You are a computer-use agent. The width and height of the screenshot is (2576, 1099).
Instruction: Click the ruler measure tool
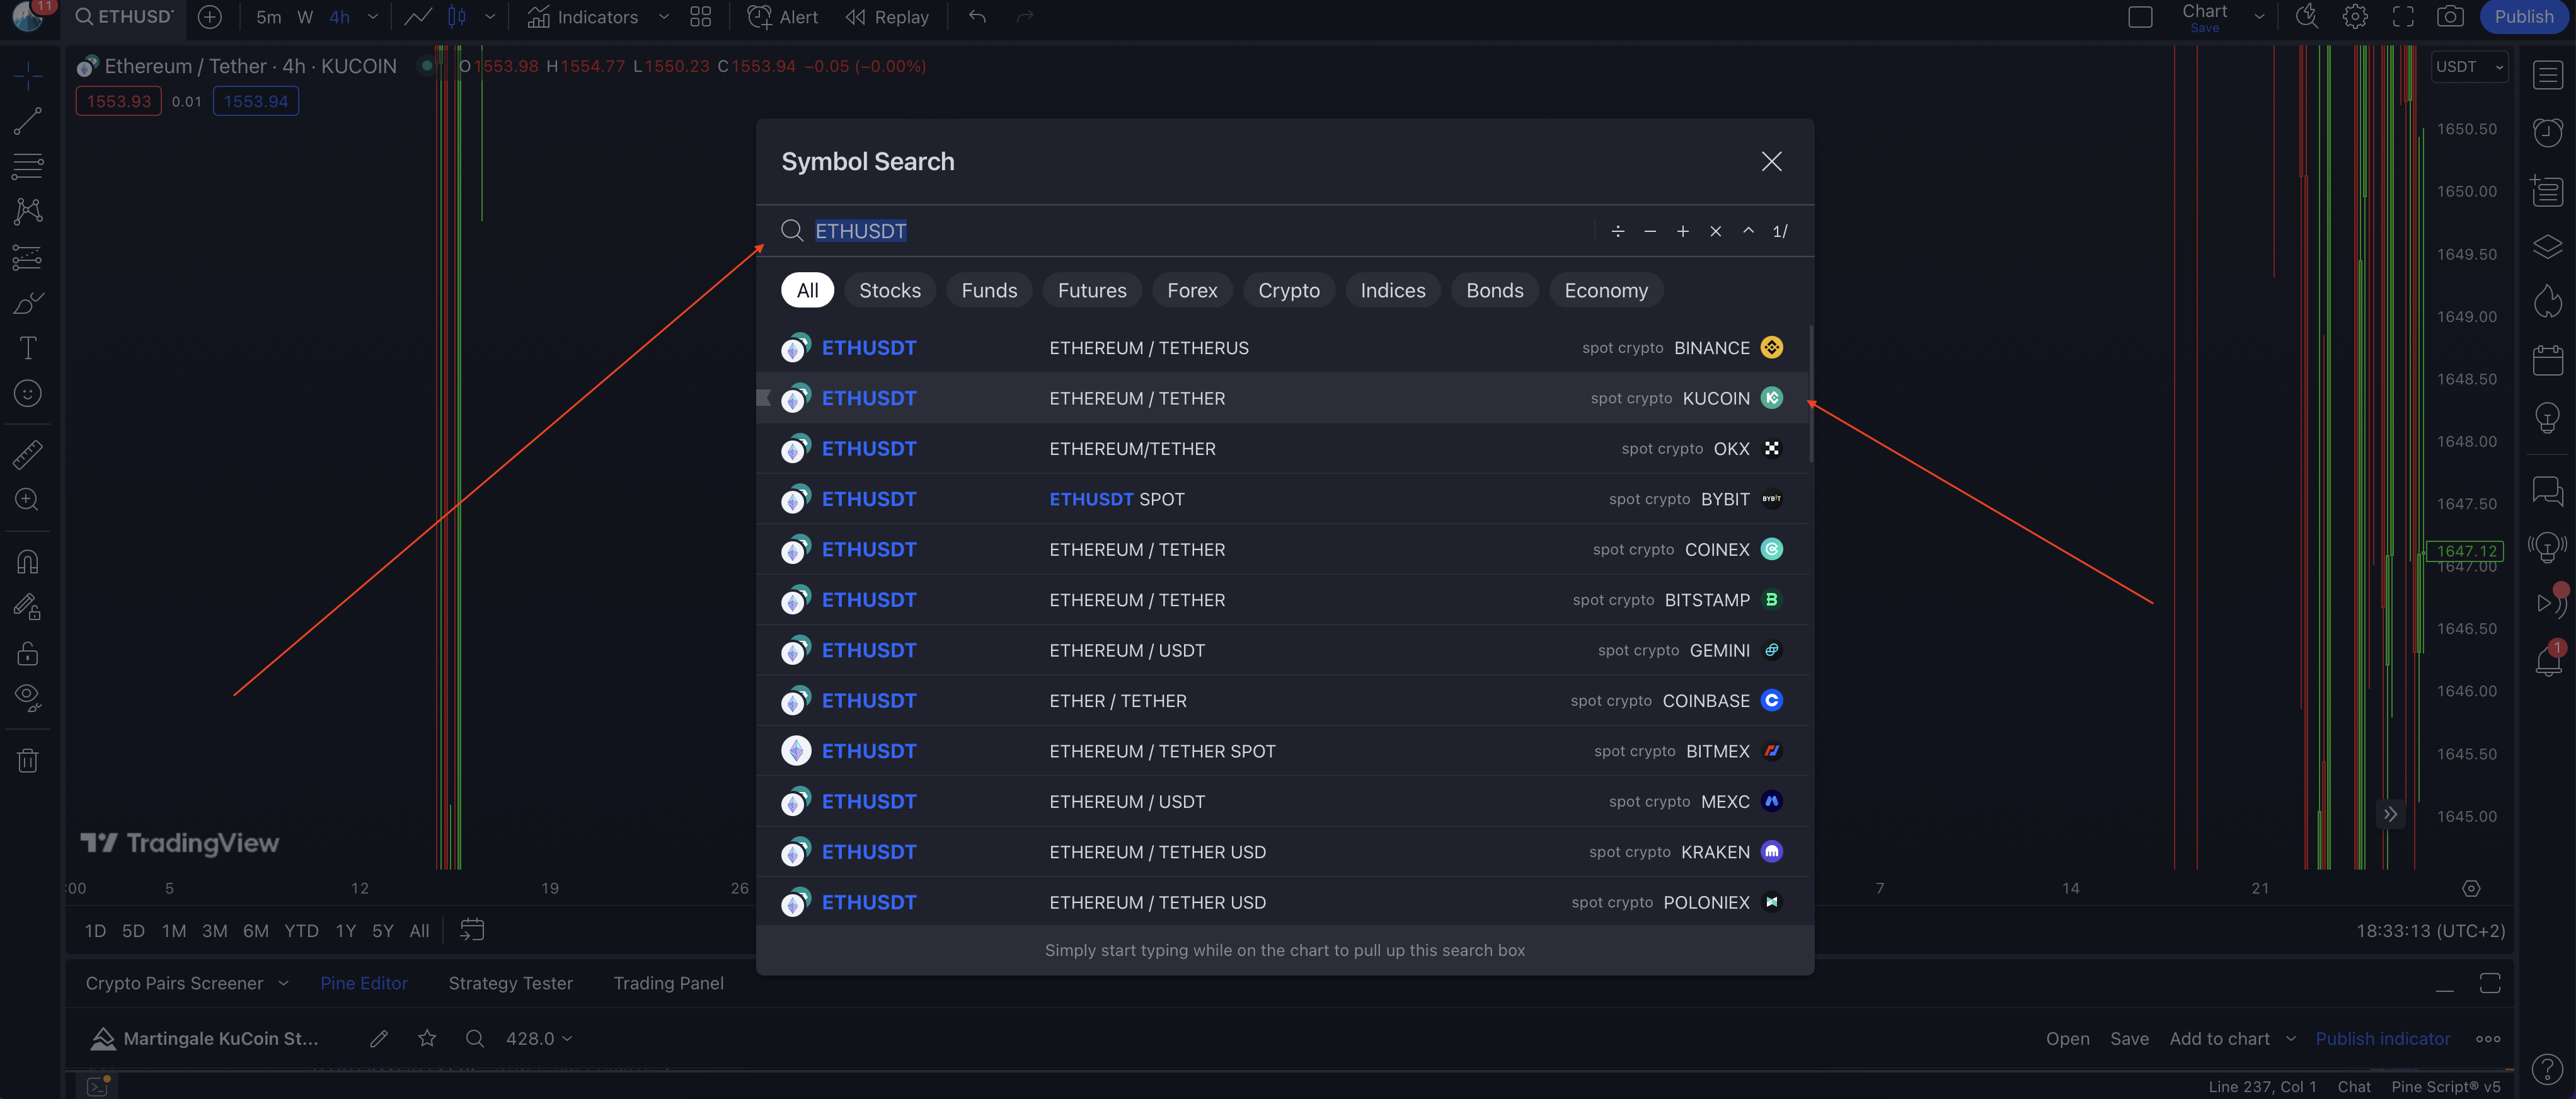point(27,455)
